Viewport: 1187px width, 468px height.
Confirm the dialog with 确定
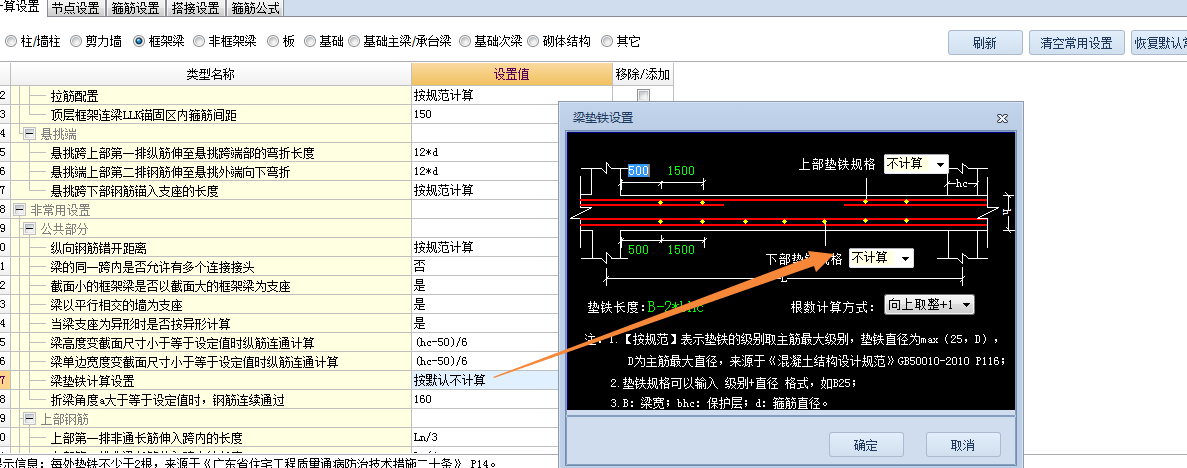[x=866, y=445]
